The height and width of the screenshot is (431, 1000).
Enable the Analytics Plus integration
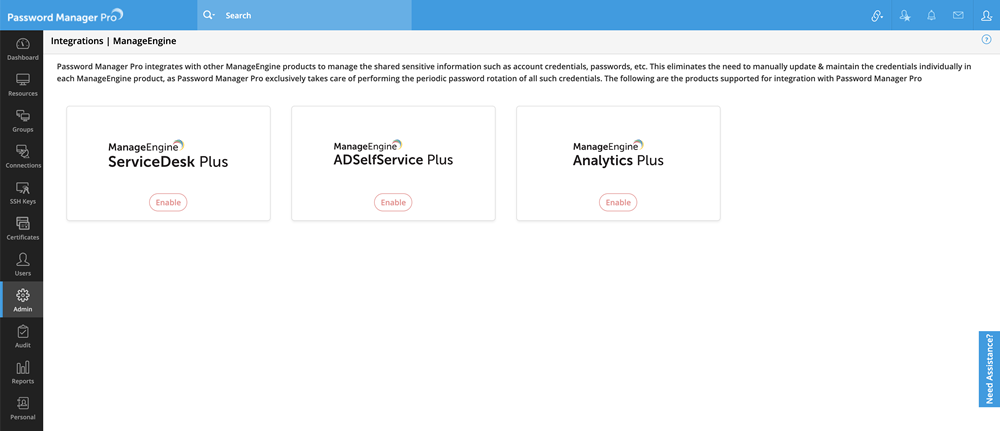click(618, 202)
